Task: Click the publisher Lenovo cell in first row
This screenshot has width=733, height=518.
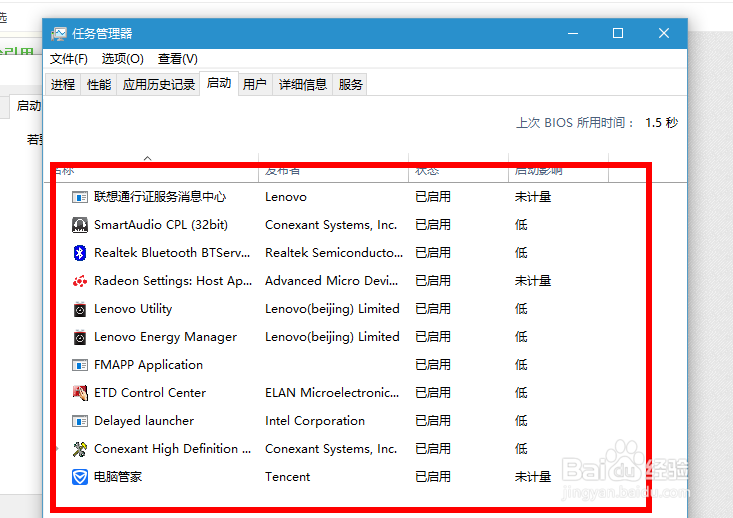Action: pyautogui.click(x=286, y=197)
